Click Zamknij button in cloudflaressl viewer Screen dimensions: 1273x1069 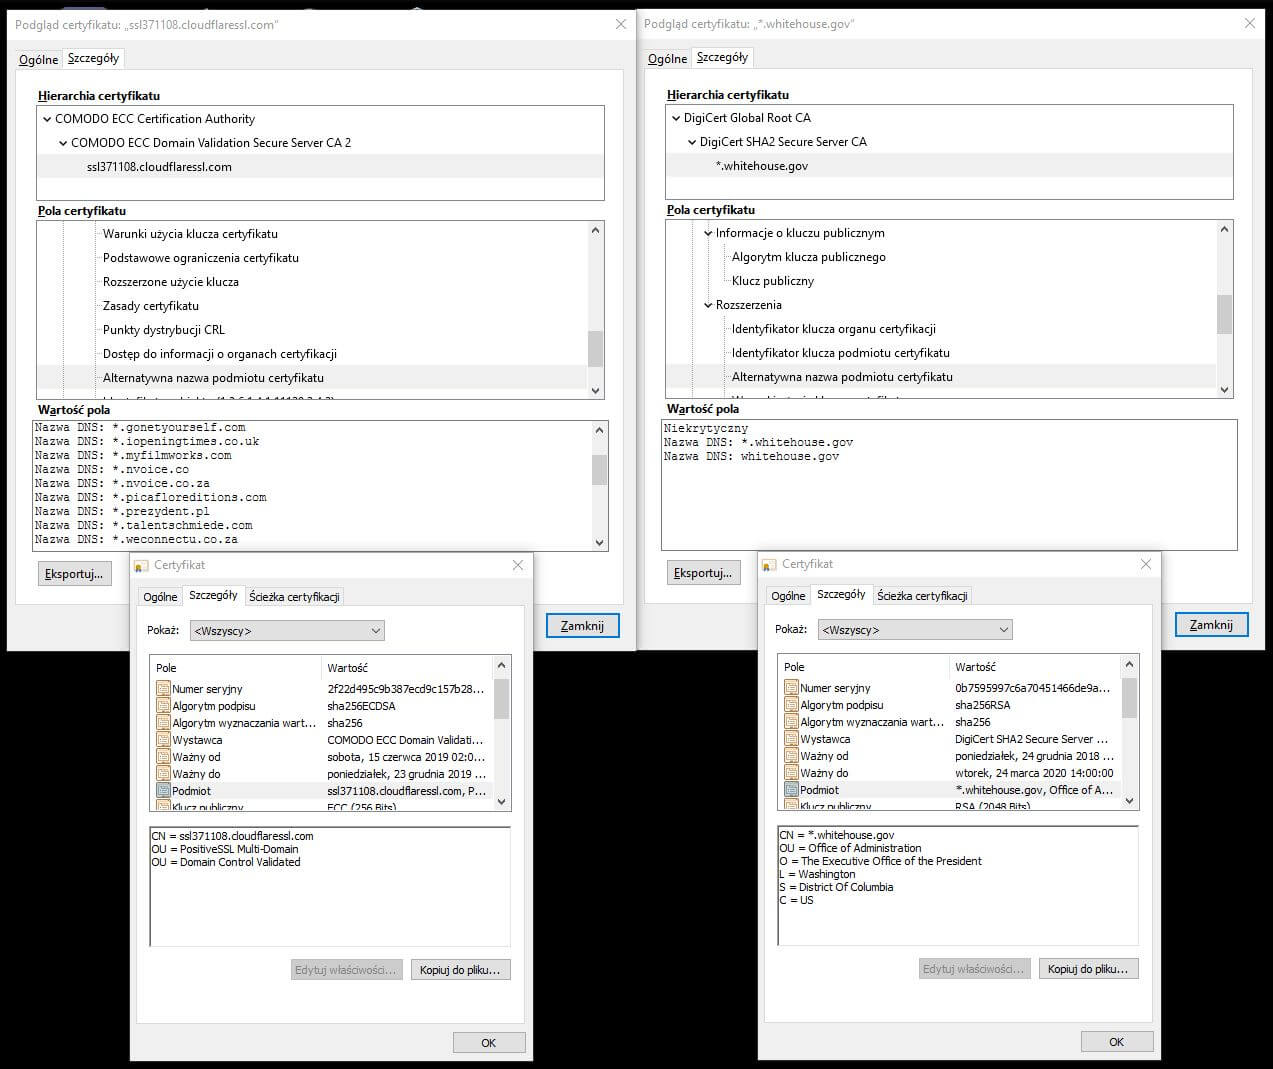tap(582, 626)
